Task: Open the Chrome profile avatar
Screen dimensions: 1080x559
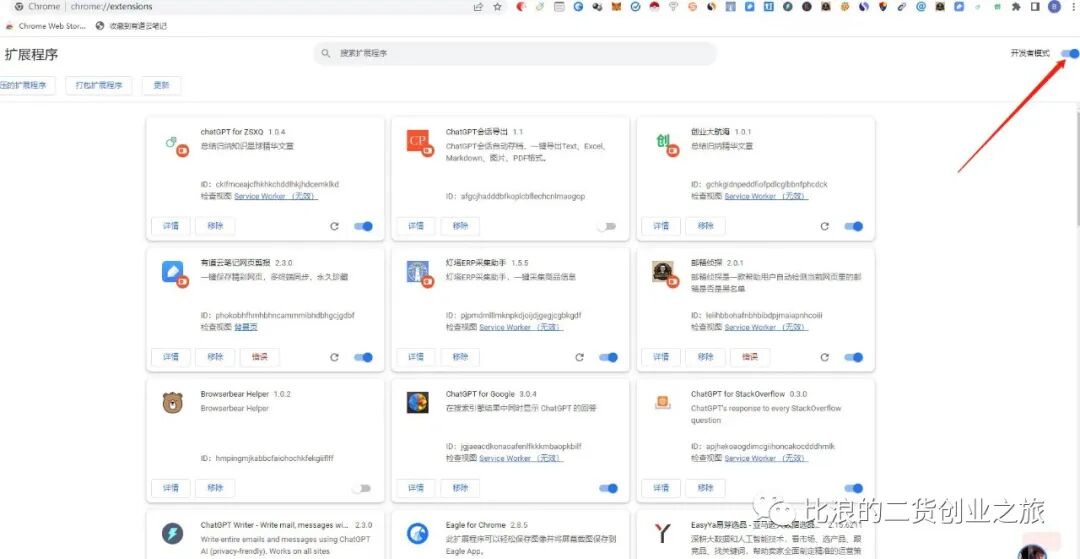Action: 1054,7
